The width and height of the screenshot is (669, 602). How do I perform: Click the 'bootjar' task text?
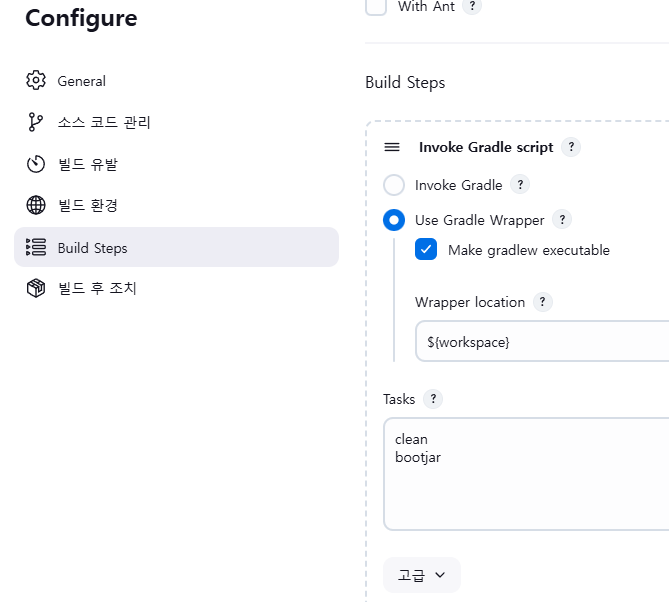click(x=418, y=457)
